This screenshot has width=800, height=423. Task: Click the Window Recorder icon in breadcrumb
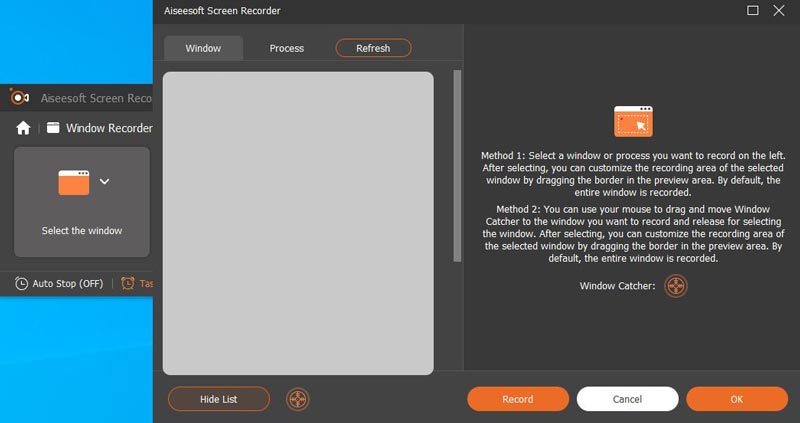[53, 128]
